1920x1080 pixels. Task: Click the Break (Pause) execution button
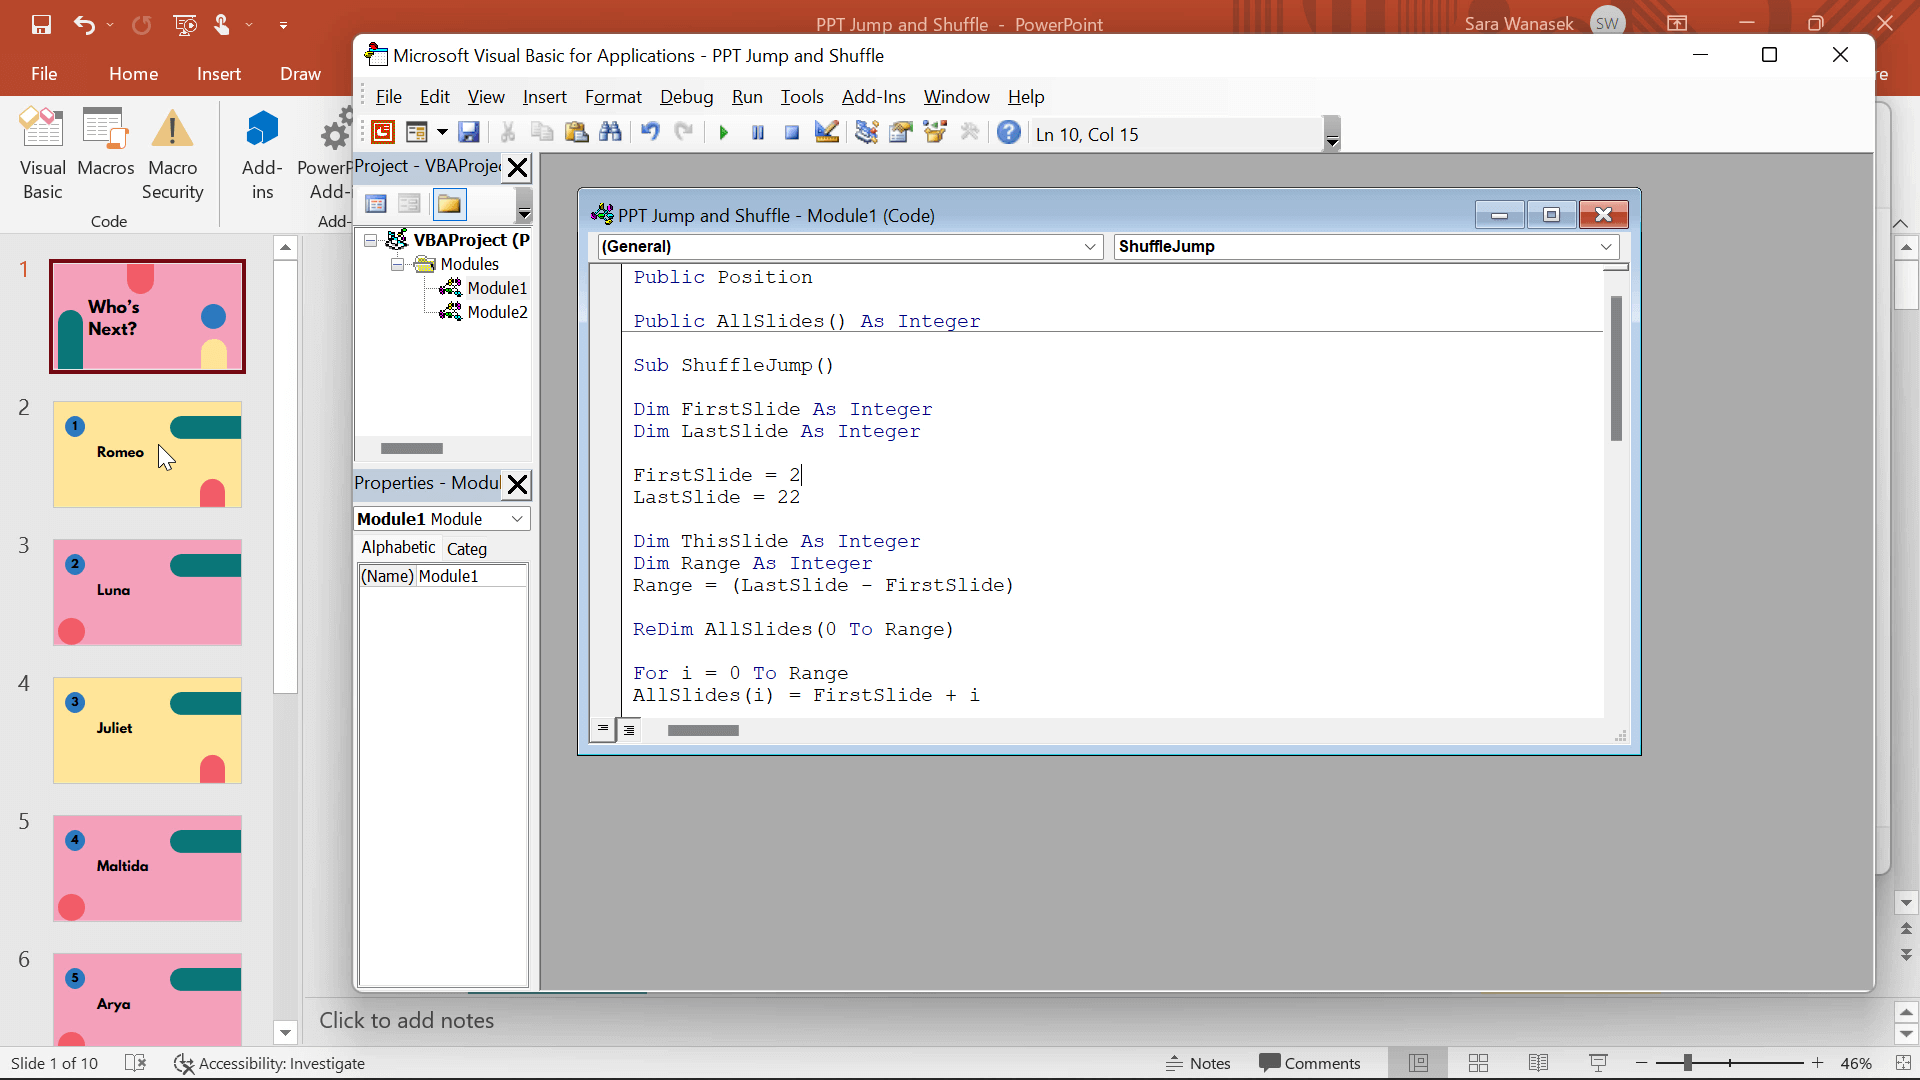click(x=758, y=133)
